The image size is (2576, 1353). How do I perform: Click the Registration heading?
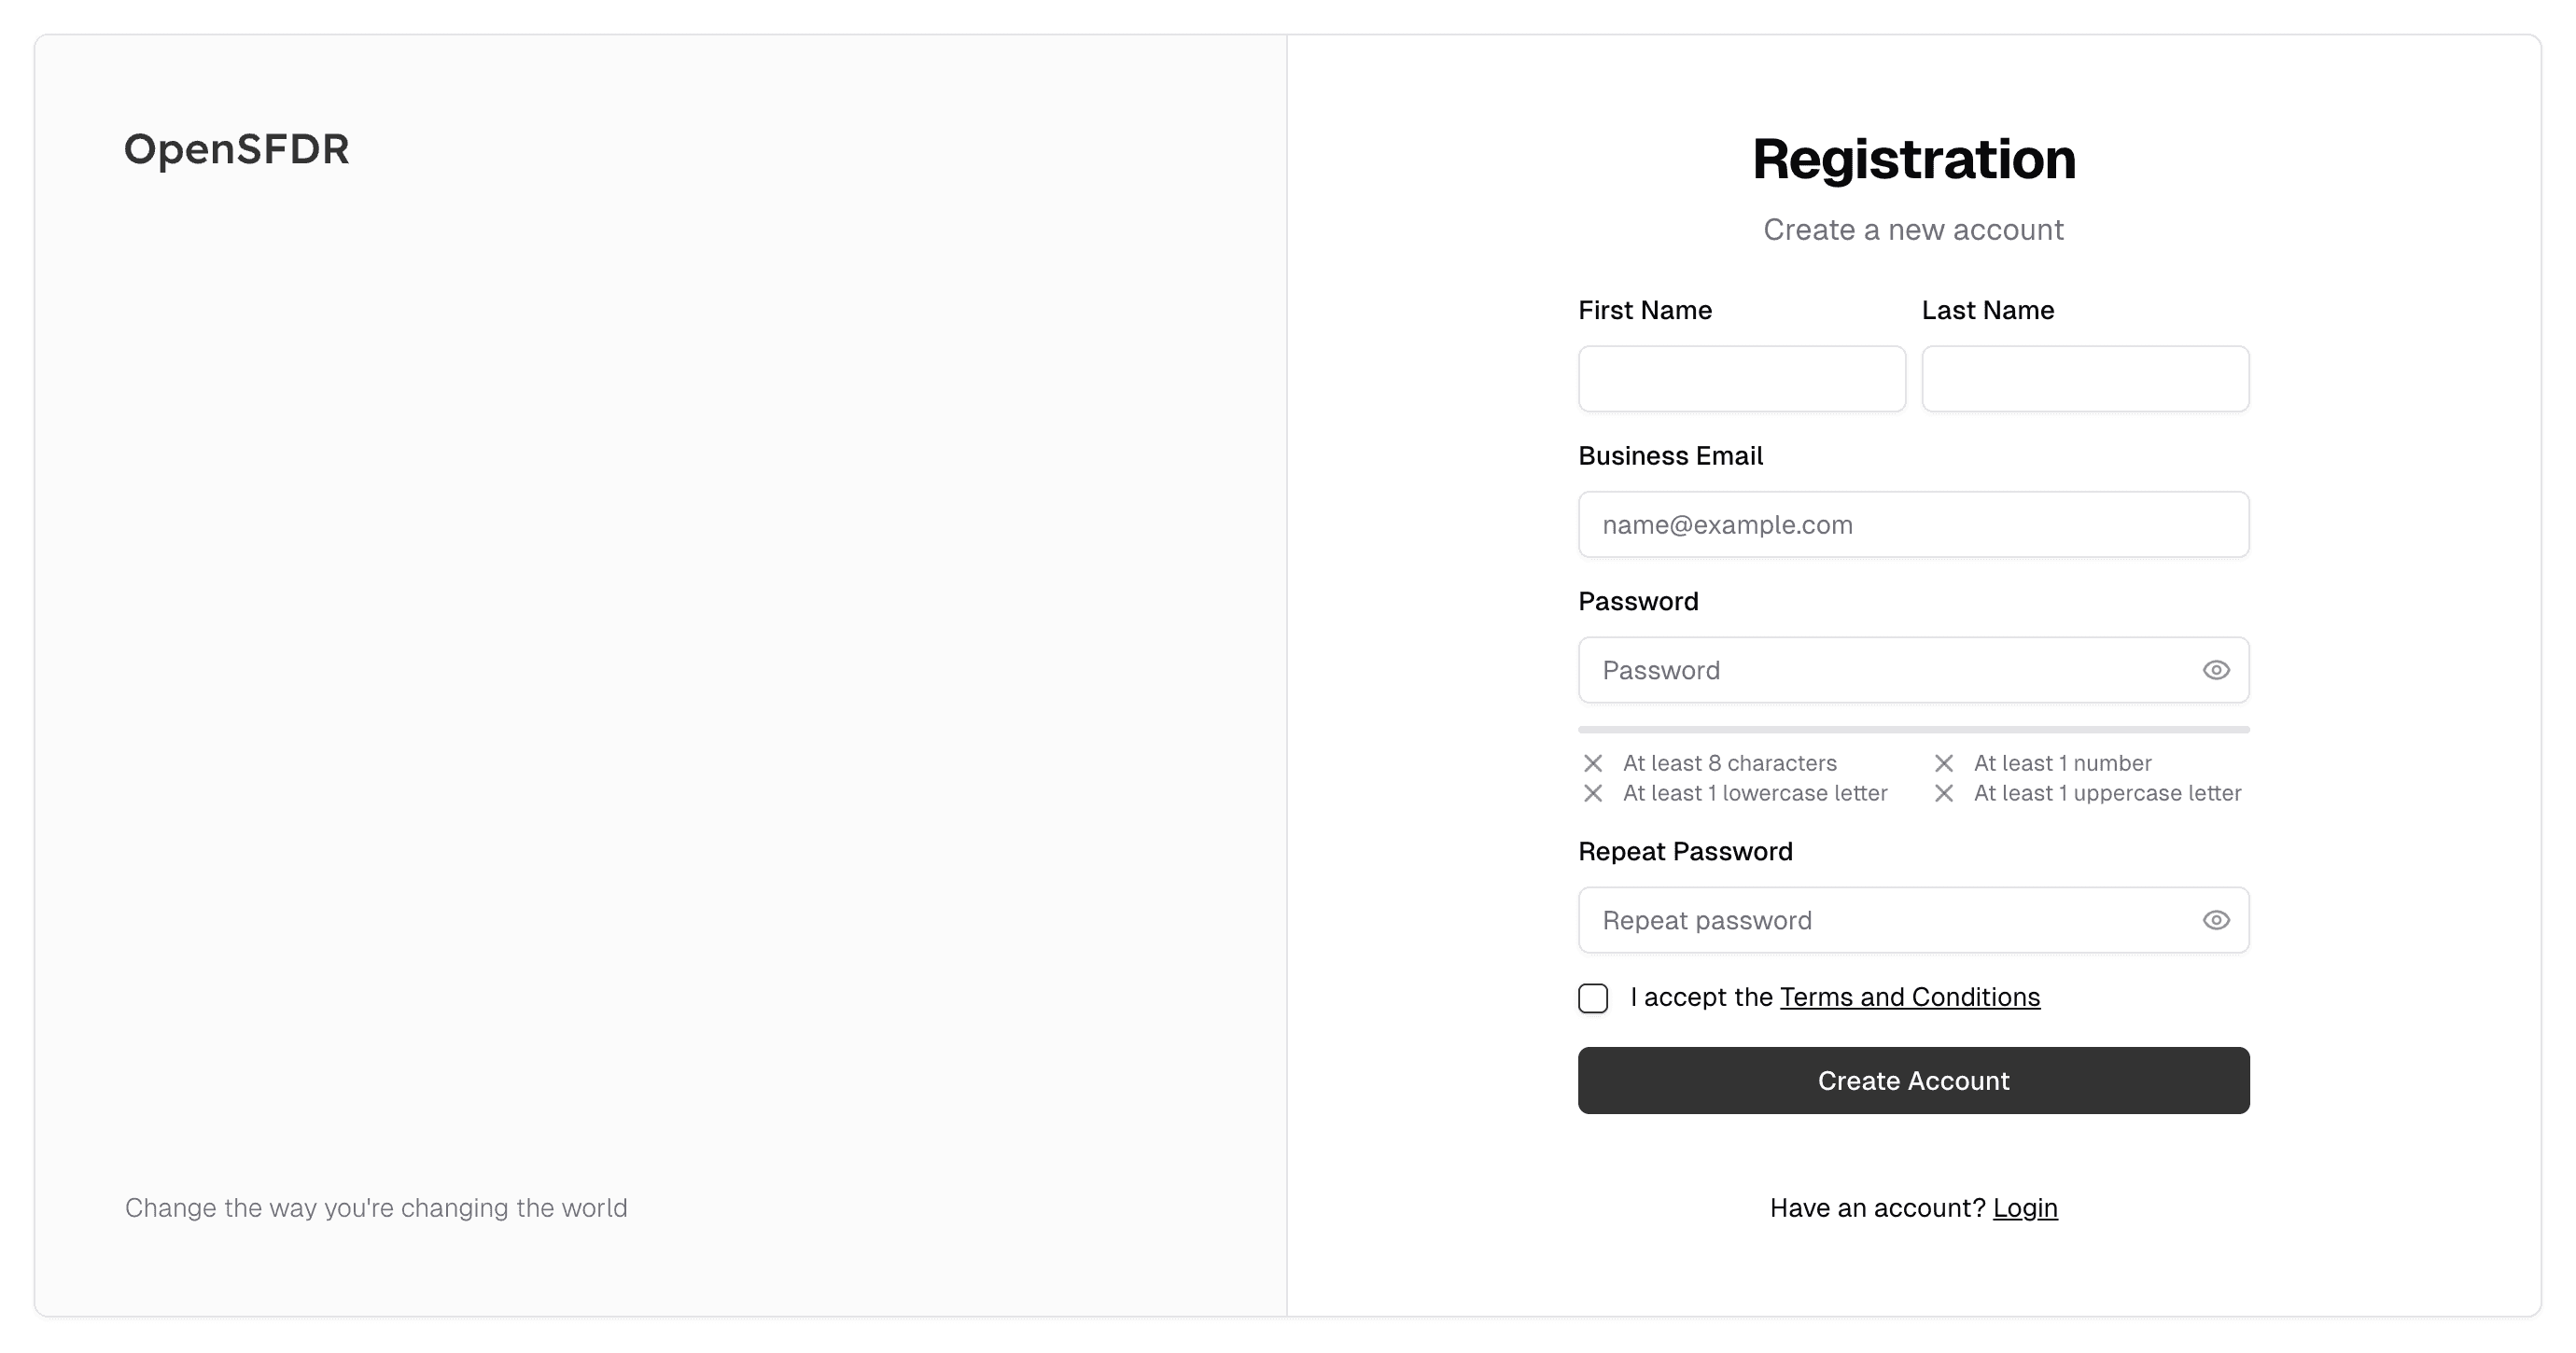click(1913, 158)
